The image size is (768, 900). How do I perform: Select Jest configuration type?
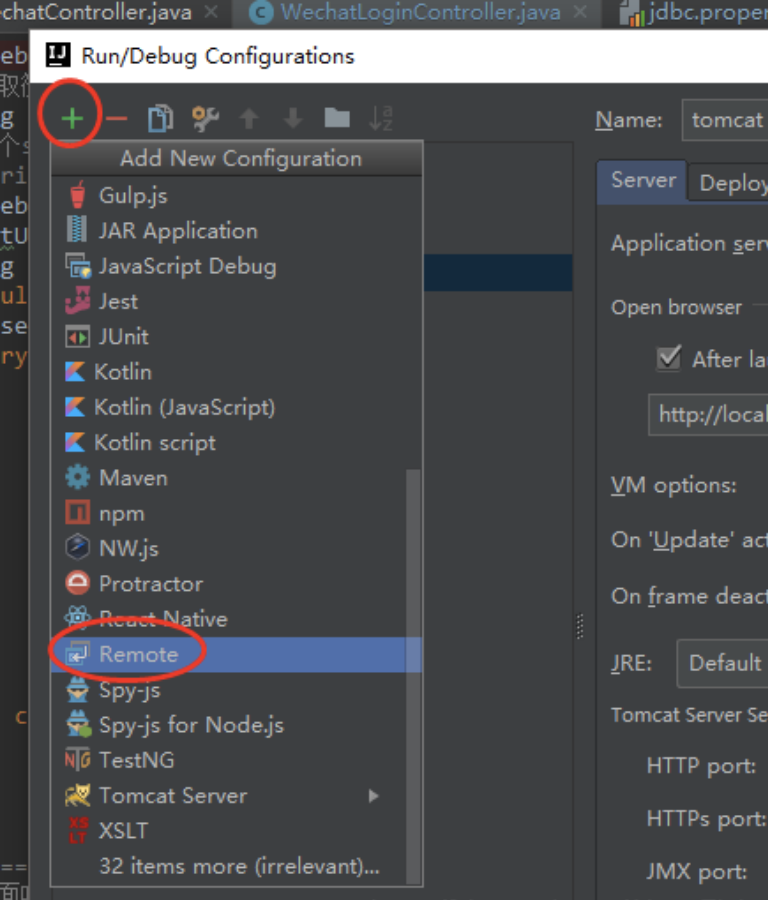236,301
